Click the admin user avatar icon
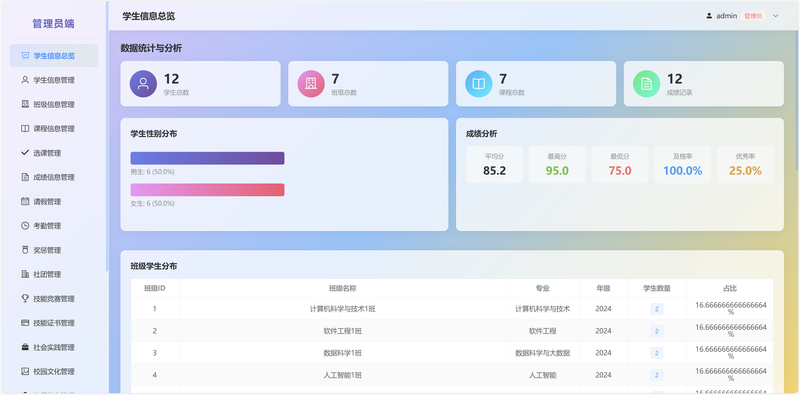The image size is (800, 395). [709, 16]
